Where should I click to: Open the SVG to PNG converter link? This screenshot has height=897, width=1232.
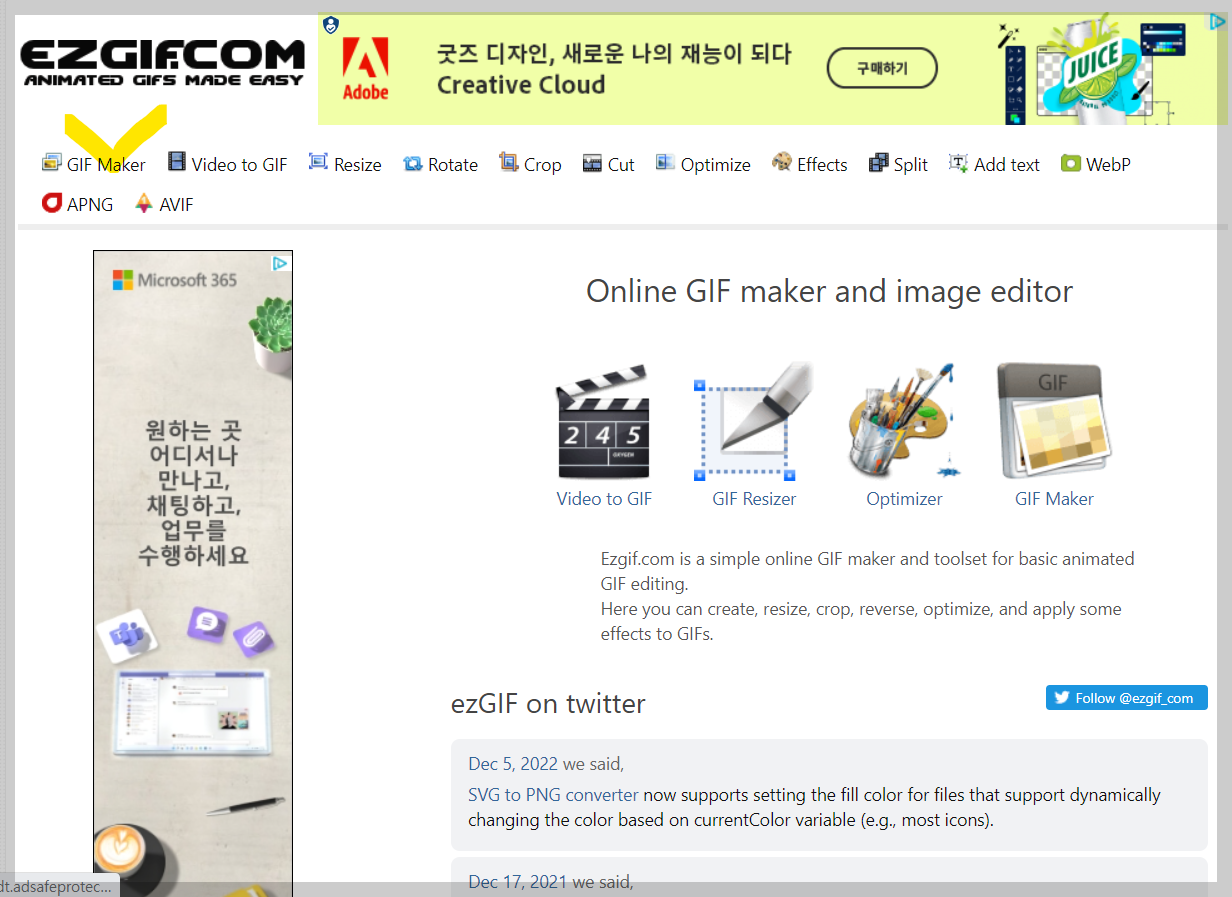[x=553, y=795]
